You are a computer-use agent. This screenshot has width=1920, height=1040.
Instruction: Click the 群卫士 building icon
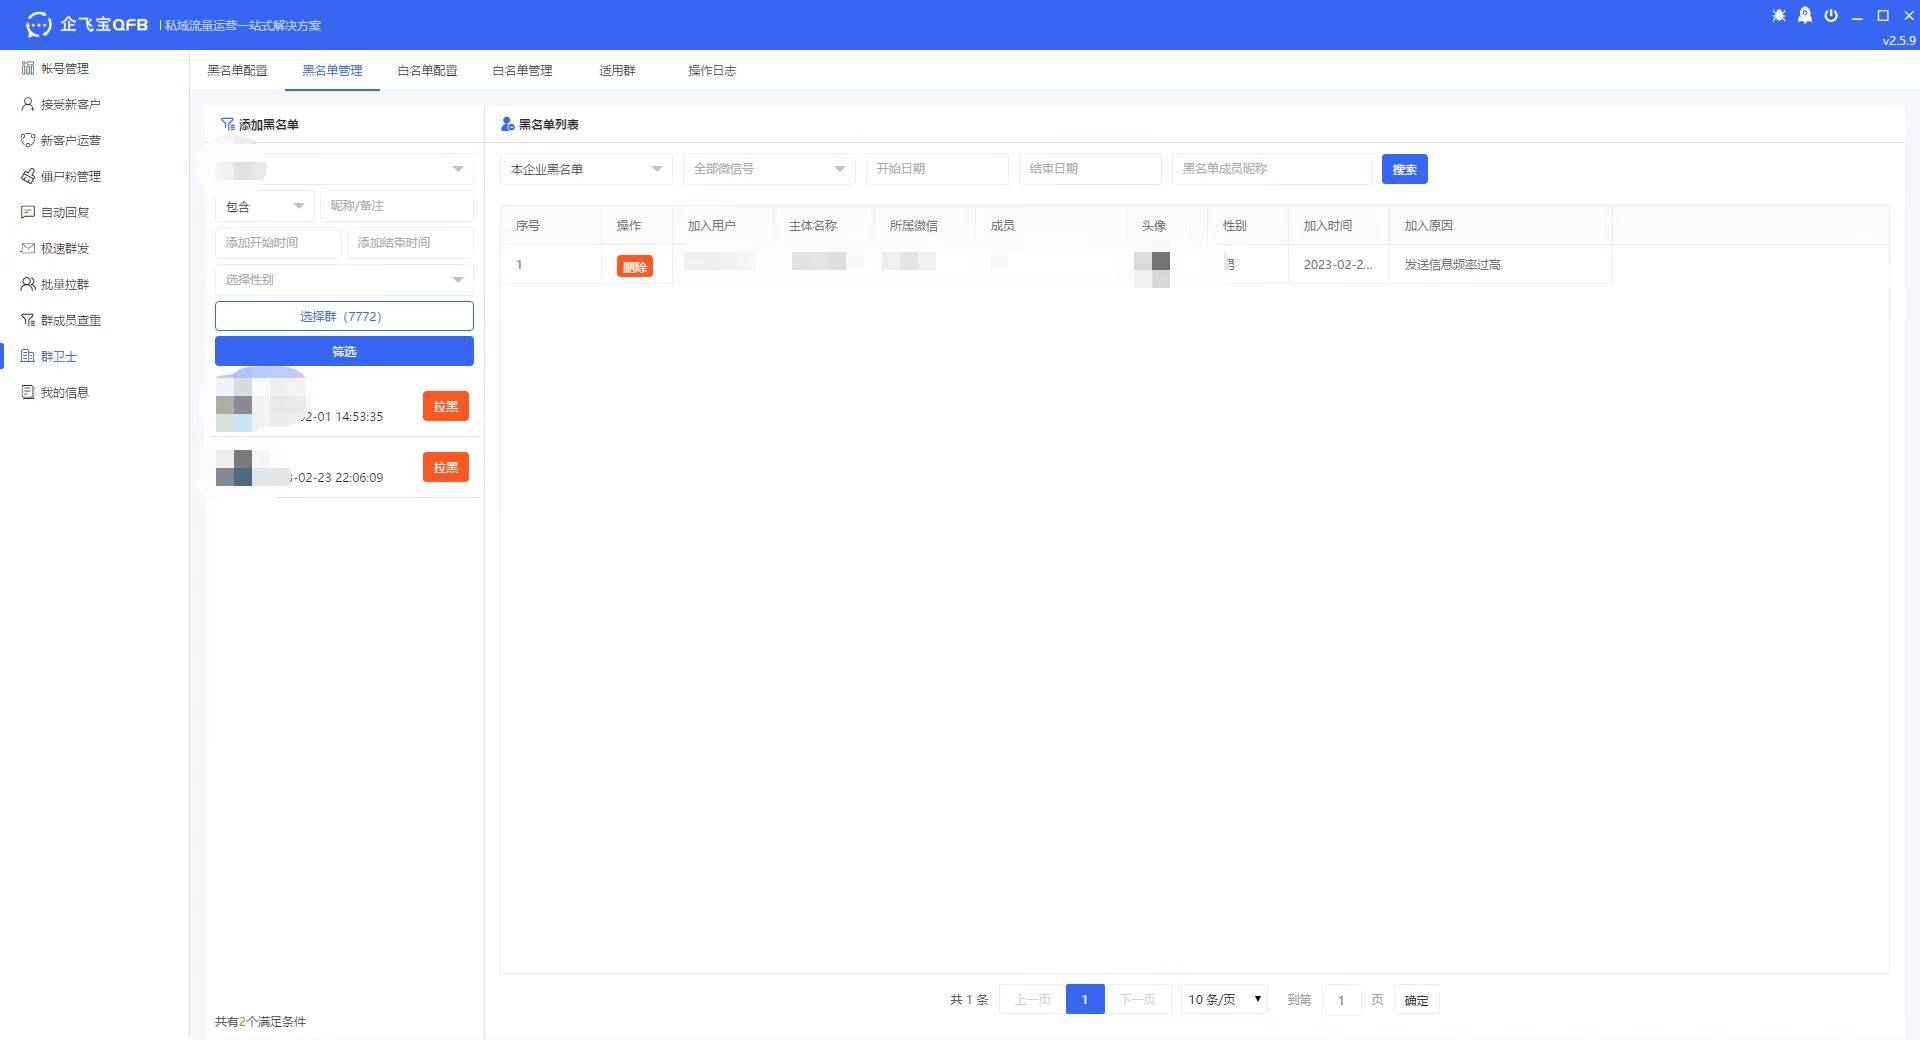point(27,356)
